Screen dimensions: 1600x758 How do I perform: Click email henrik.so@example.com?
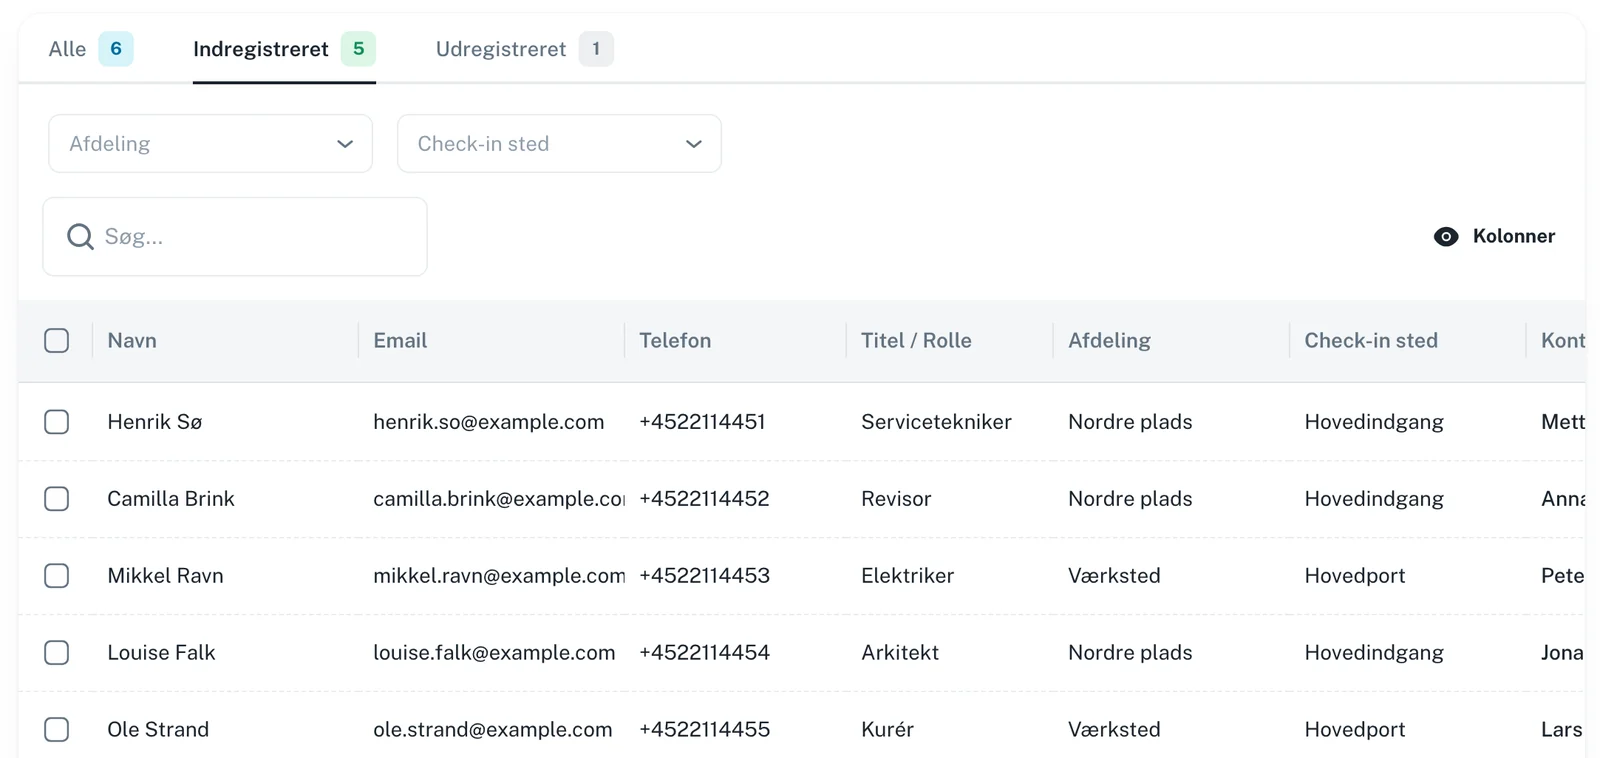(x=489, y=422)
